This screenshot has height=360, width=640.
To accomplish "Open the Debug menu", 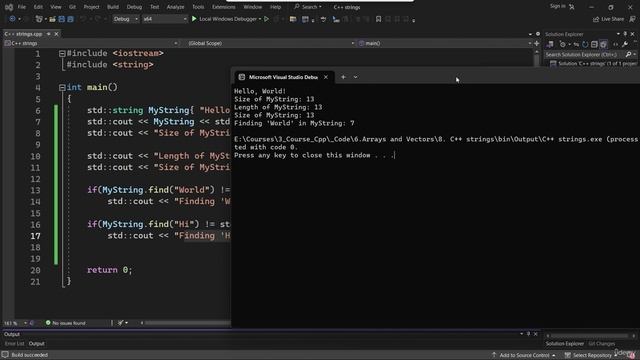I will pyautogui.click(x=134, y=7).
